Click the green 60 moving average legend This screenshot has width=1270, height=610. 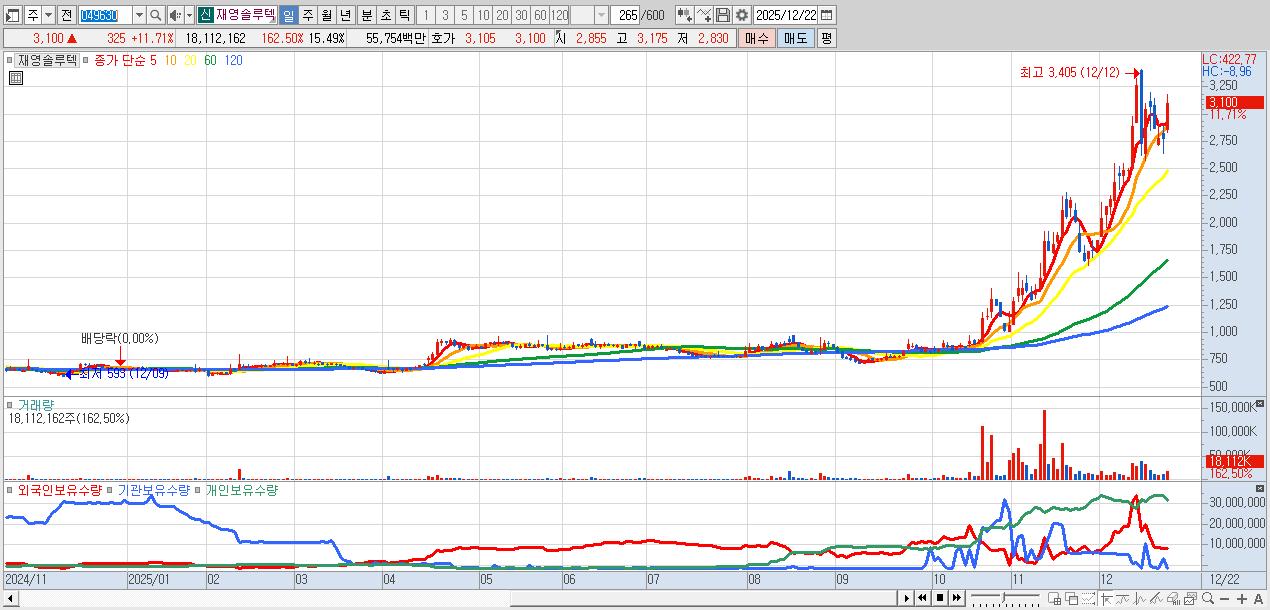210,60
